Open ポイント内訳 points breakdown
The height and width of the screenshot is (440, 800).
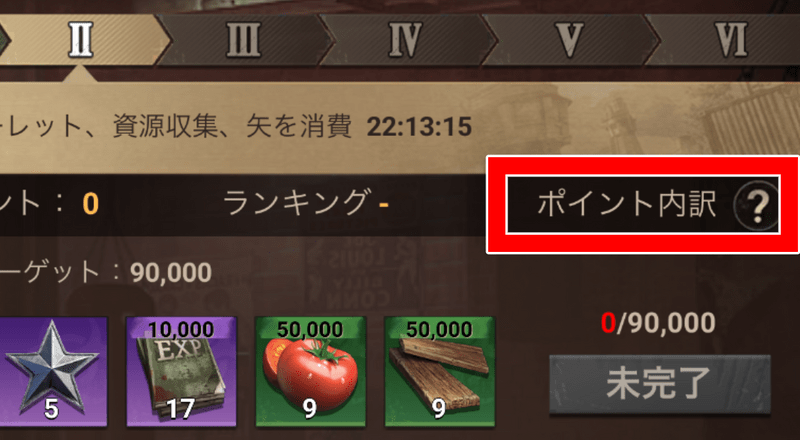(x=643, y=205)
